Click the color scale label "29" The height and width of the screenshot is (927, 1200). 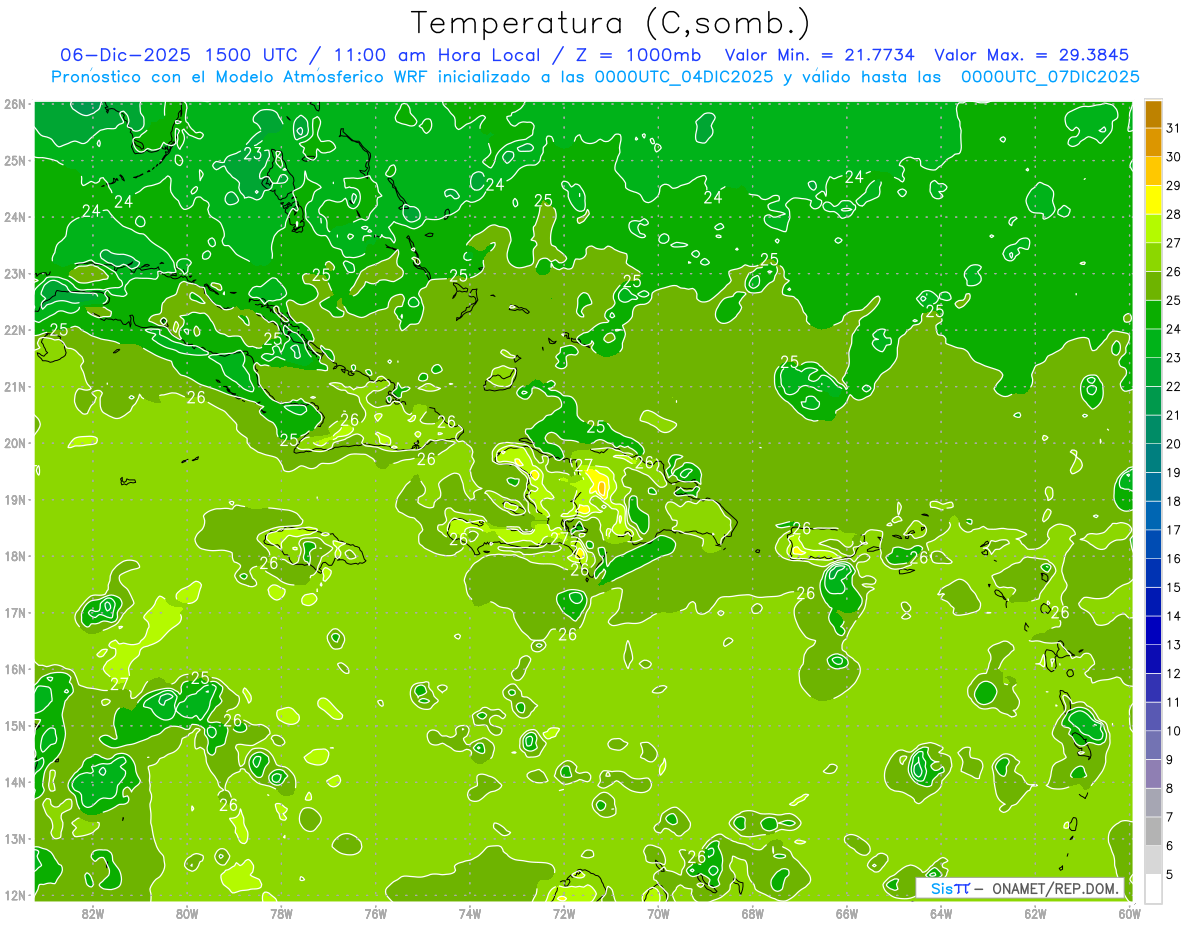coord(1174,185)
